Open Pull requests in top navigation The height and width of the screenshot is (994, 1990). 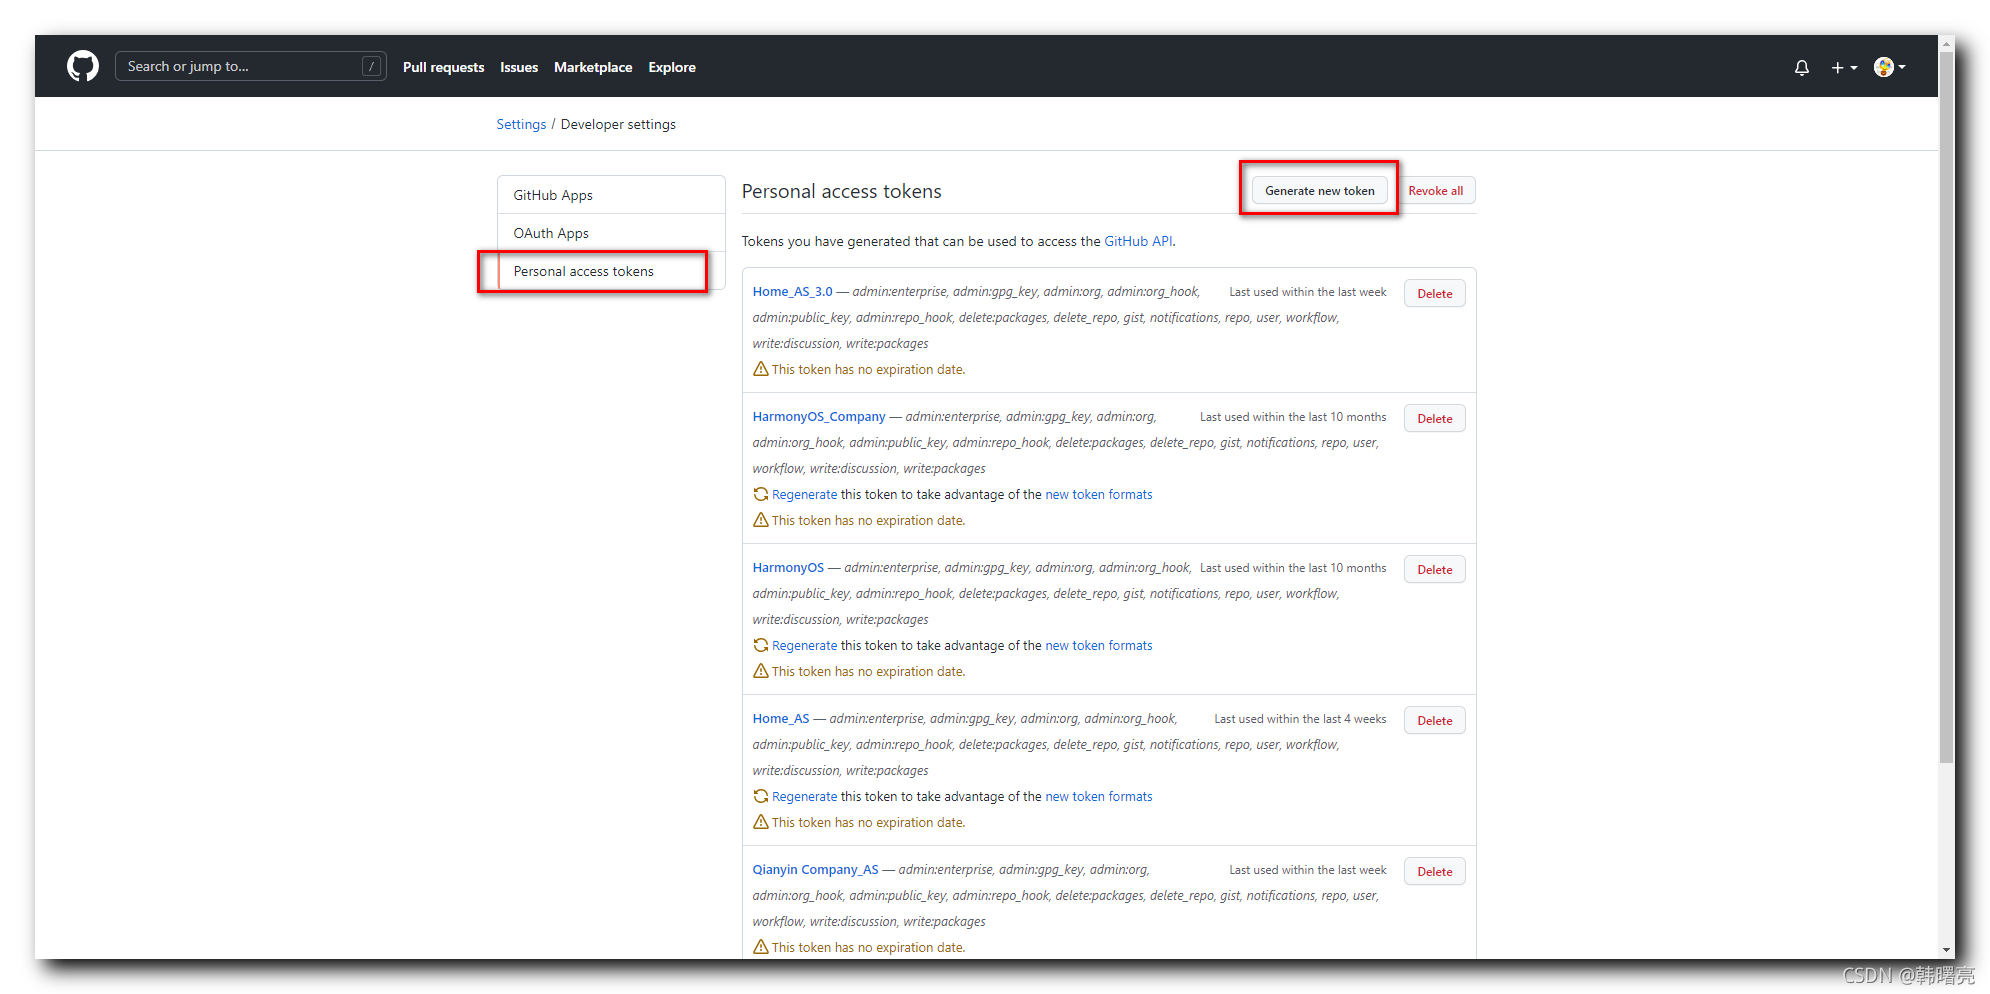pyautogui.click(x=443, y=67)
